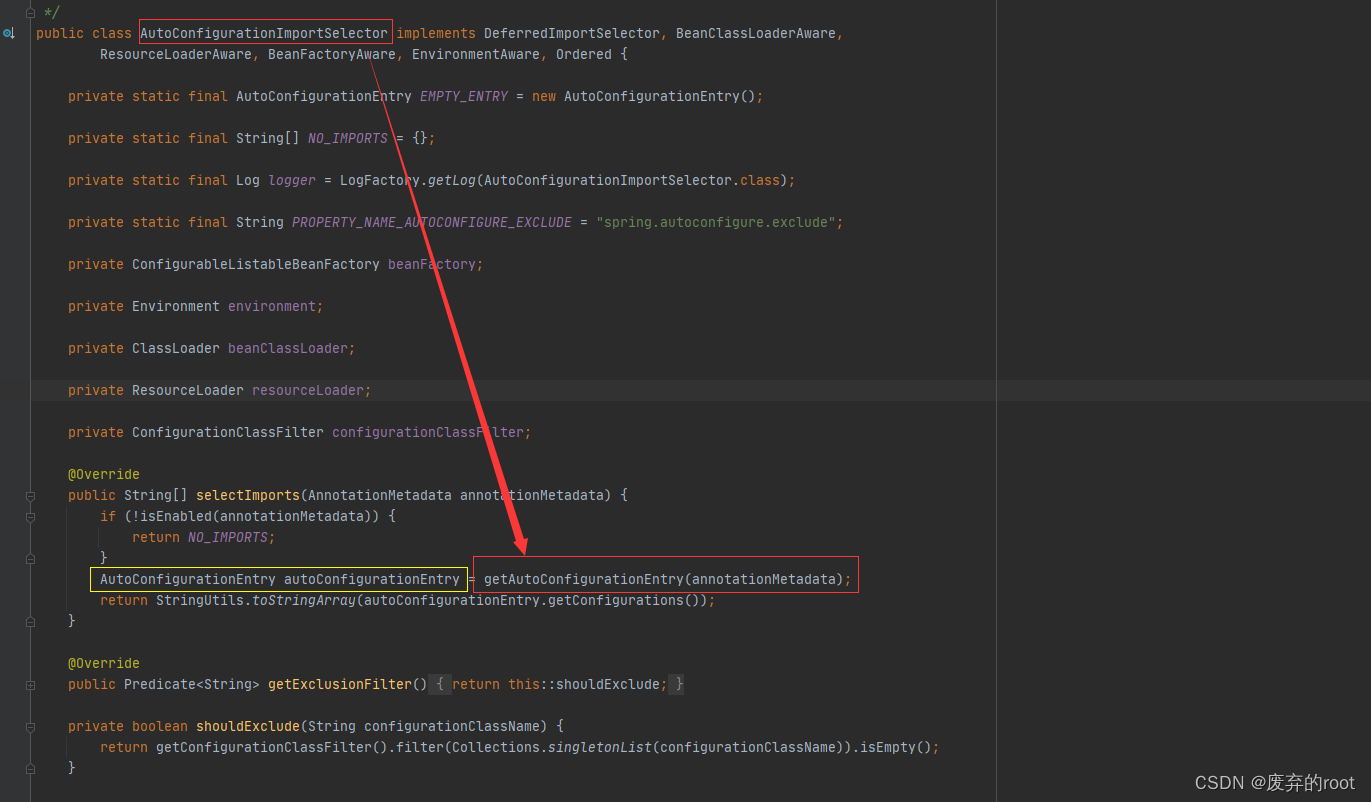This screenshot has height=802, width=1371.
Task: Click the environment field name
Action: point(272,306)
